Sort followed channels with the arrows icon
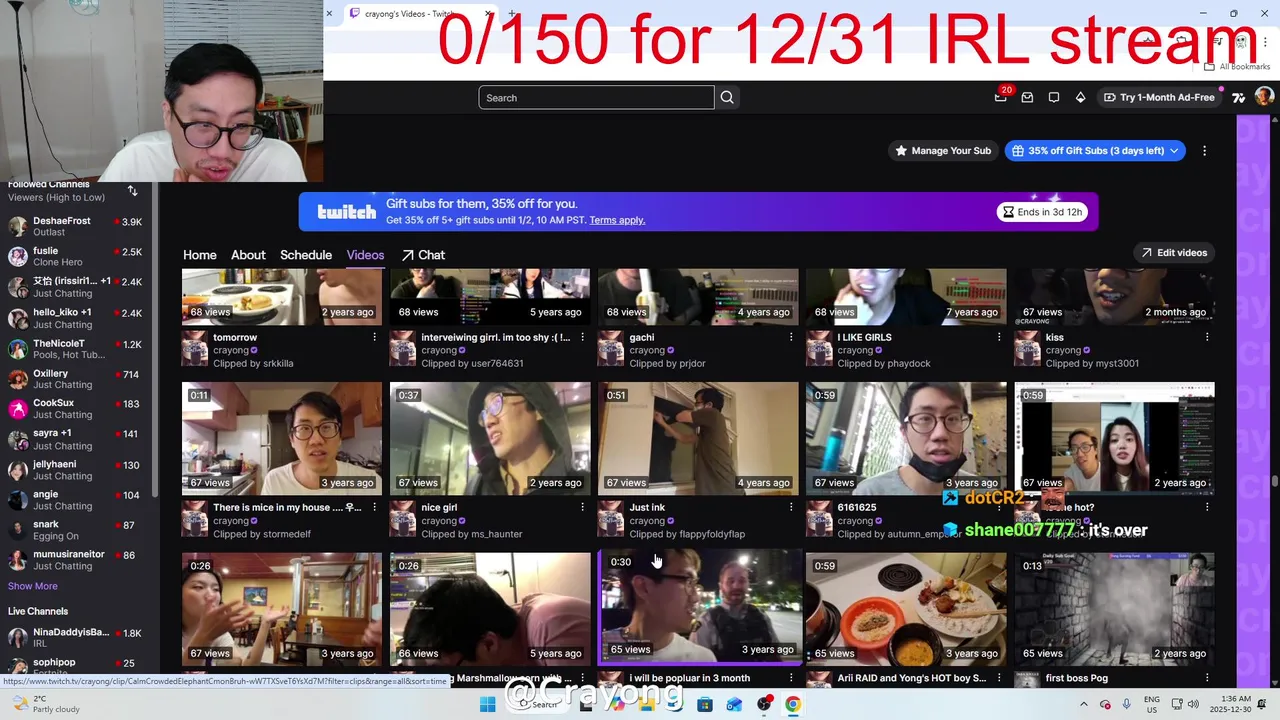 [132, 190]
